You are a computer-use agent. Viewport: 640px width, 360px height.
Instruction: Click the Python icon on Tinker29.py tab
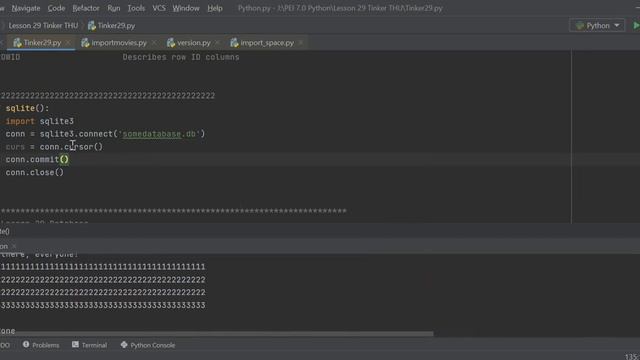click(x=17, y=43)
